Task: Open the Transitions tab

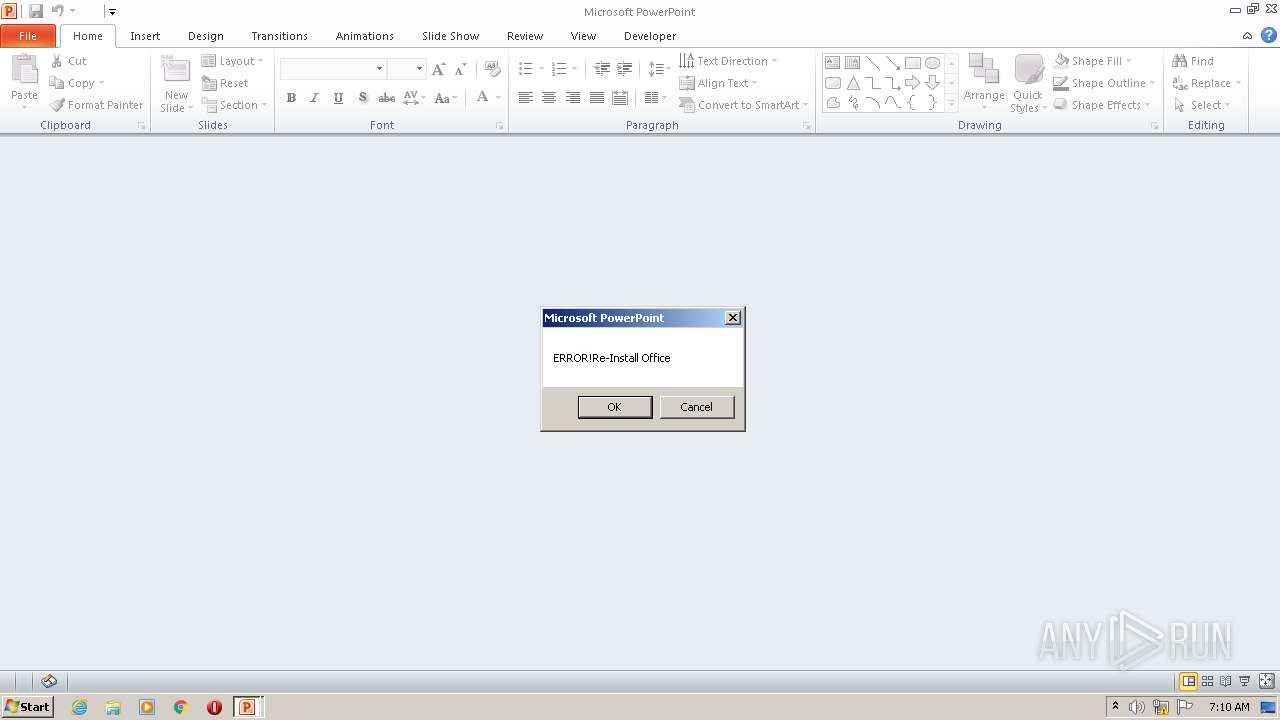Action: point(280,36)
